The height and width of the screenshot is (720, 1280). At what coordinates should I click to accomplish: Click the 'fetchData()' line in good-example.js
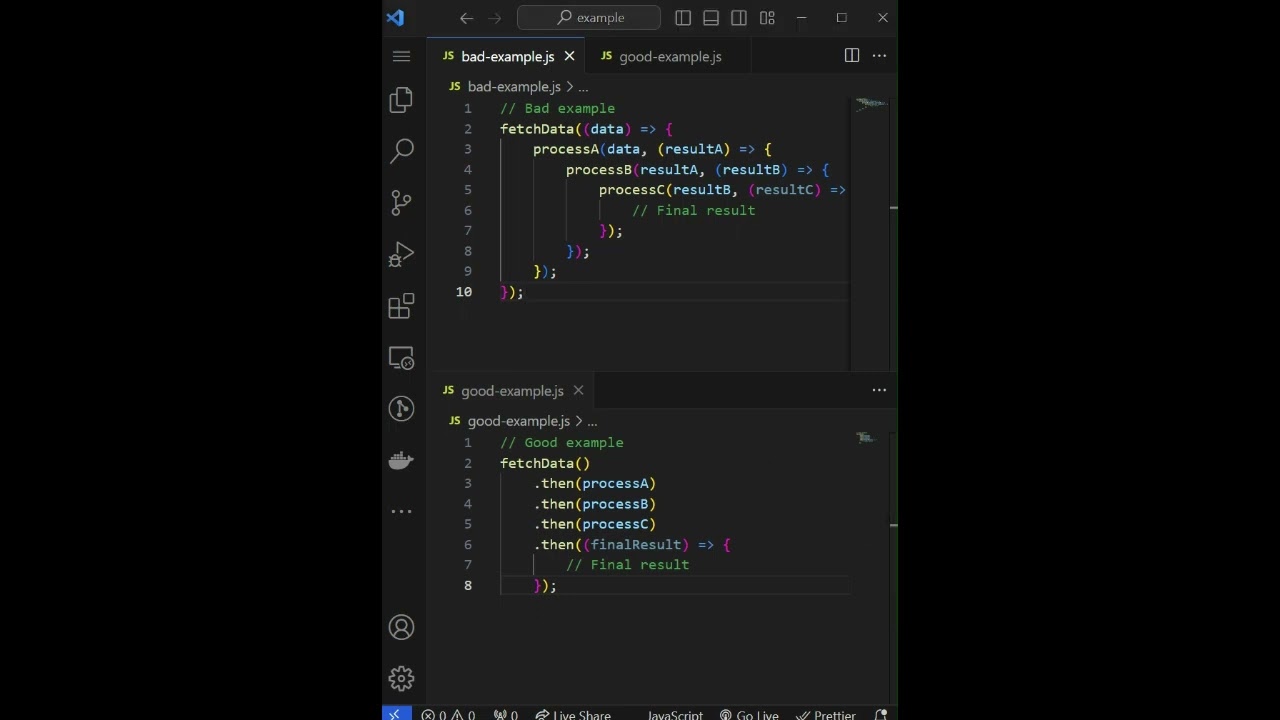[545, 463]
